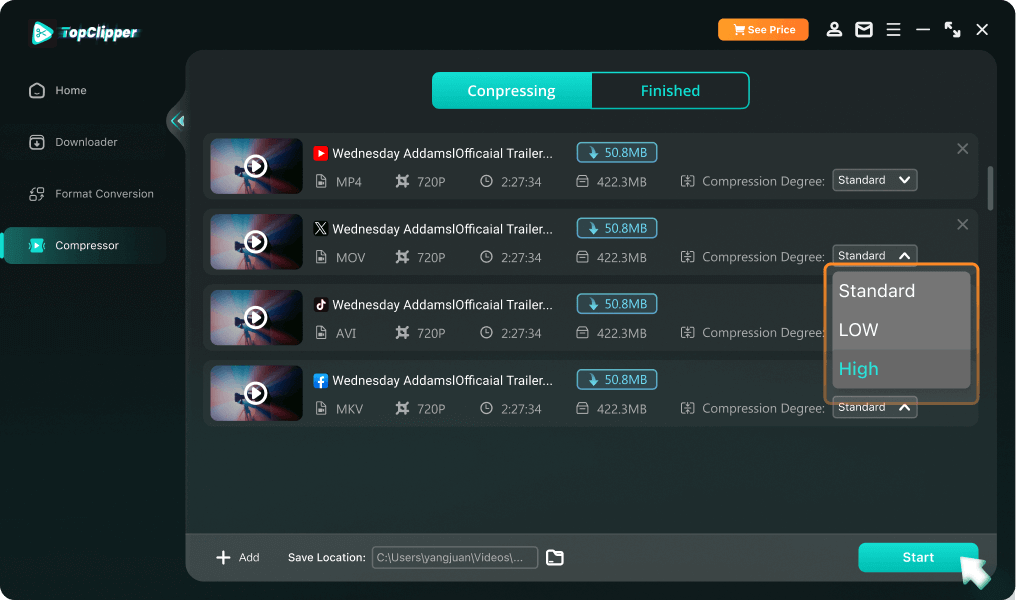Click the Start button
The height and width of the screenshot is (600, 1016).
click(918, 557)
